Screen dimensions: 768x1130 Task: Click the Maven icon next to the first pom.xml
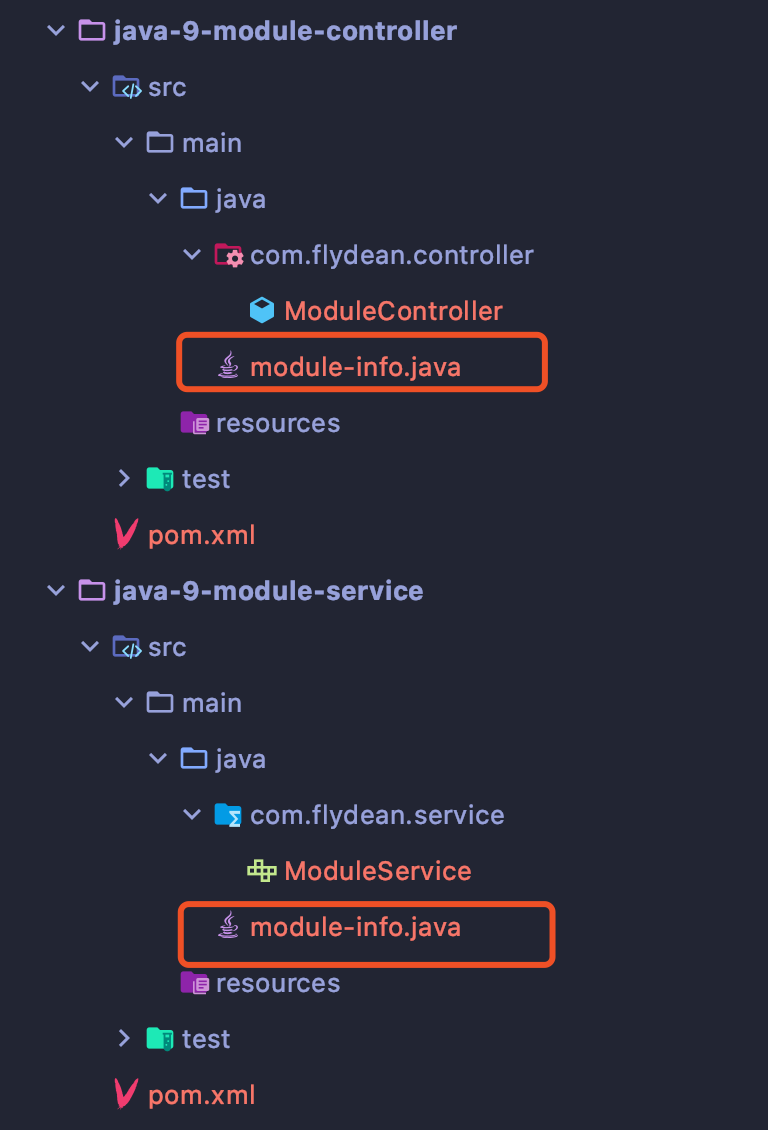tap(124, 534)
